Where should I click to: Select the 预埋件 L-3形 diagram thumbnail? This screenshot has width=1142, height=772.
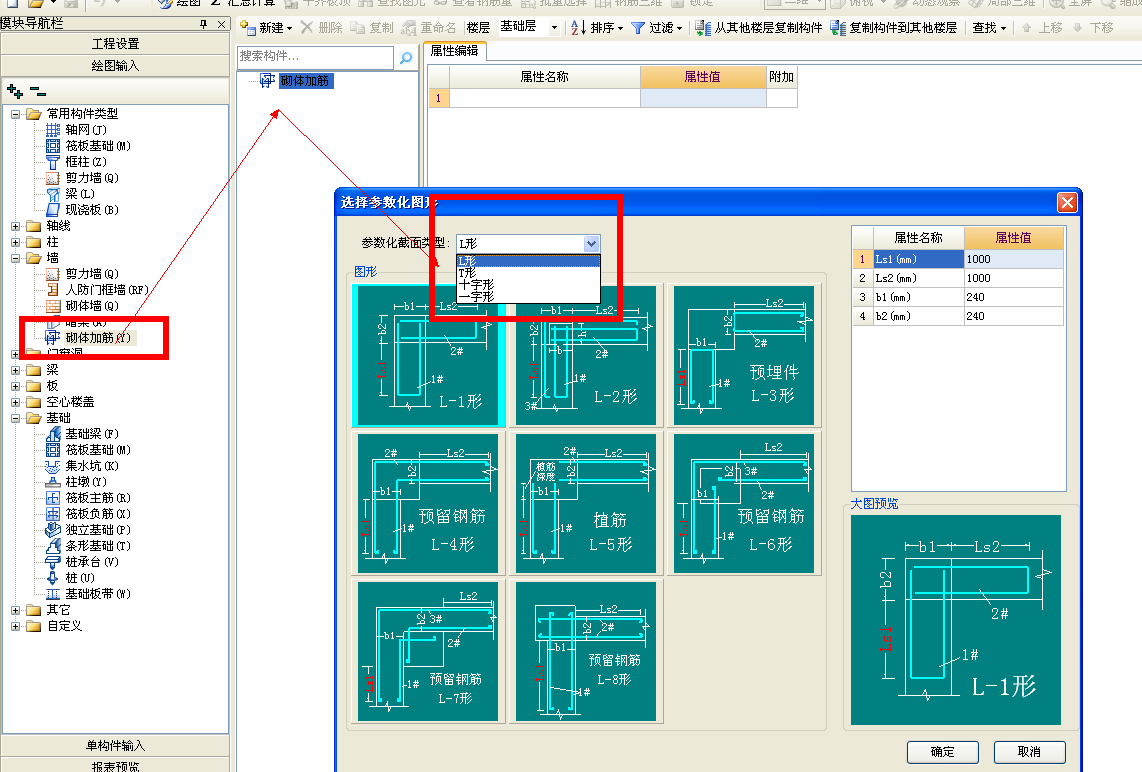coord(744,355)
